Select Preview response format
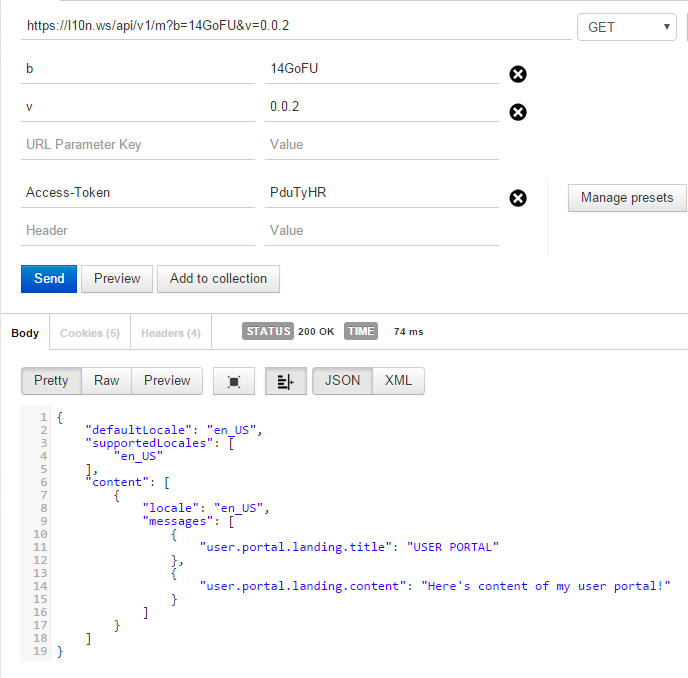 point(167,381)
